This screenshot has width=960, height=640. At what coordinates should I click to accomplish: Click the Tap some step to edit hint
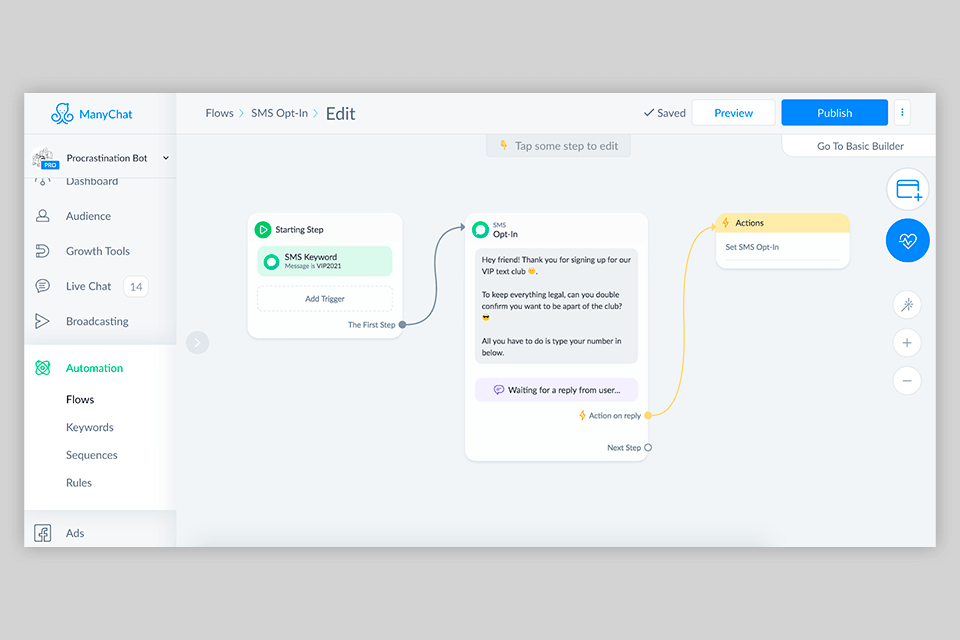pyautogui.click(x=558, y=146)
